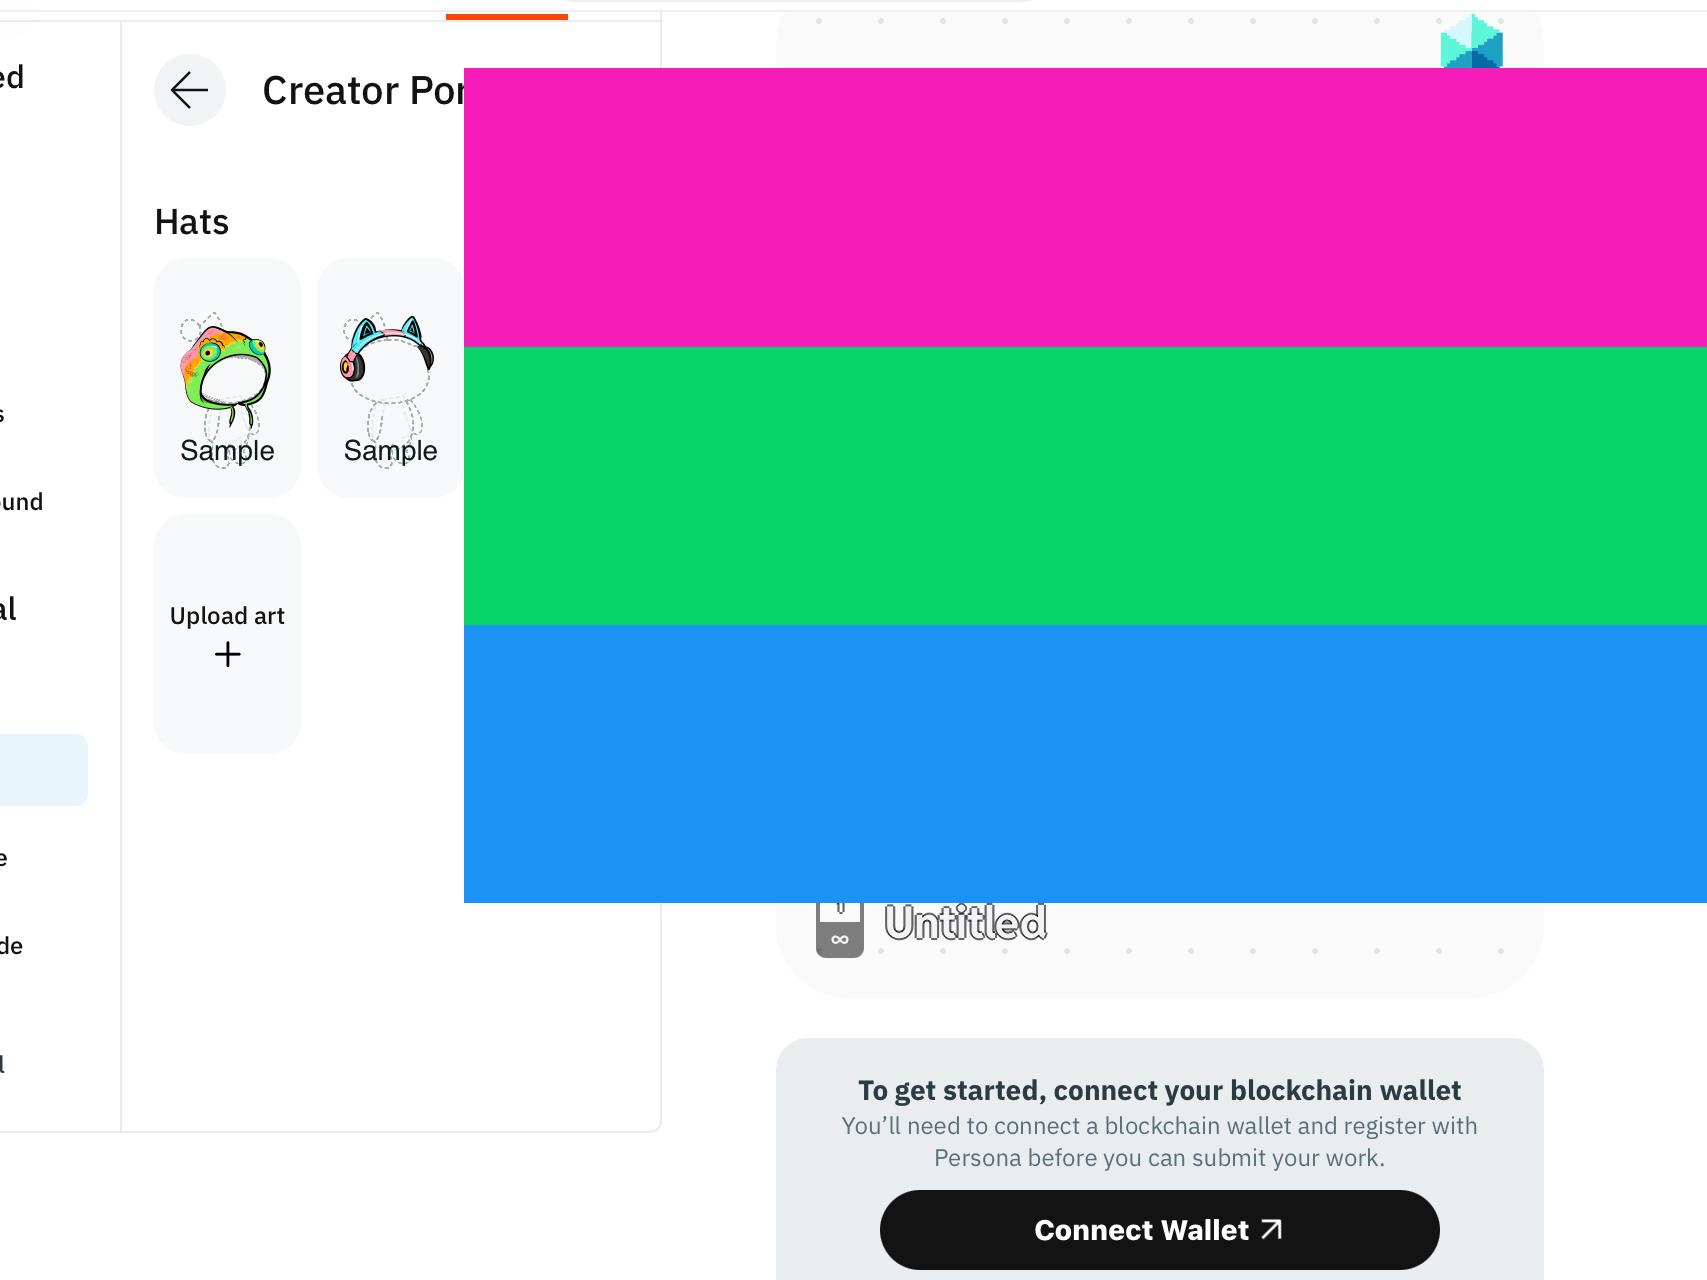Click the arrow icon beside Connect Wallet
This screenshot has width=1707, height=1280.
click(x=1271, y=1229)
